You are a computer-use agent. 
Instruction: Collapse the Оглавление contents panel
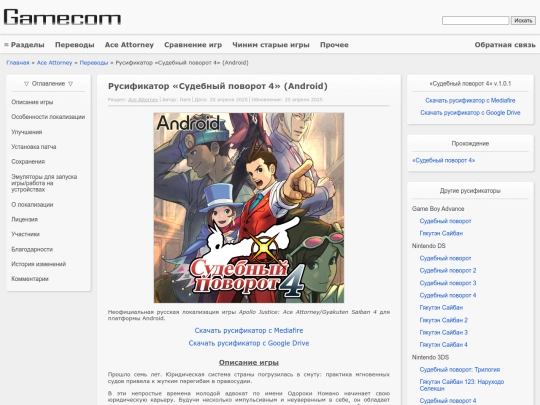click(49, 84)
